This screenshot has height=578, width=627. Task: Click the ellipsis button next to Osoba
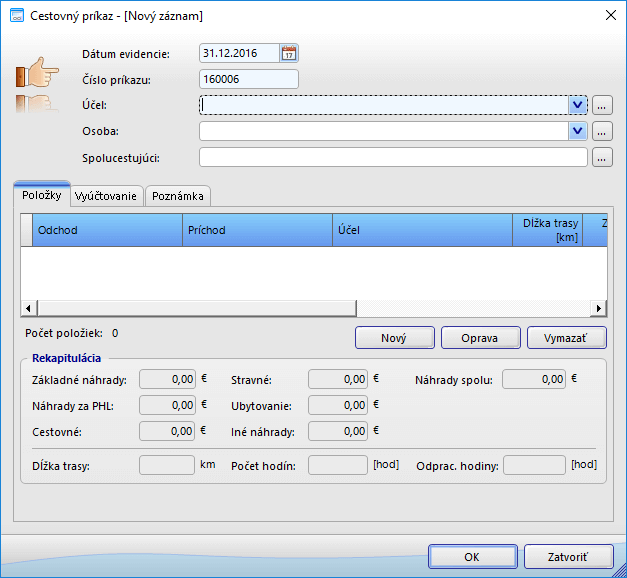click(601, 131)
